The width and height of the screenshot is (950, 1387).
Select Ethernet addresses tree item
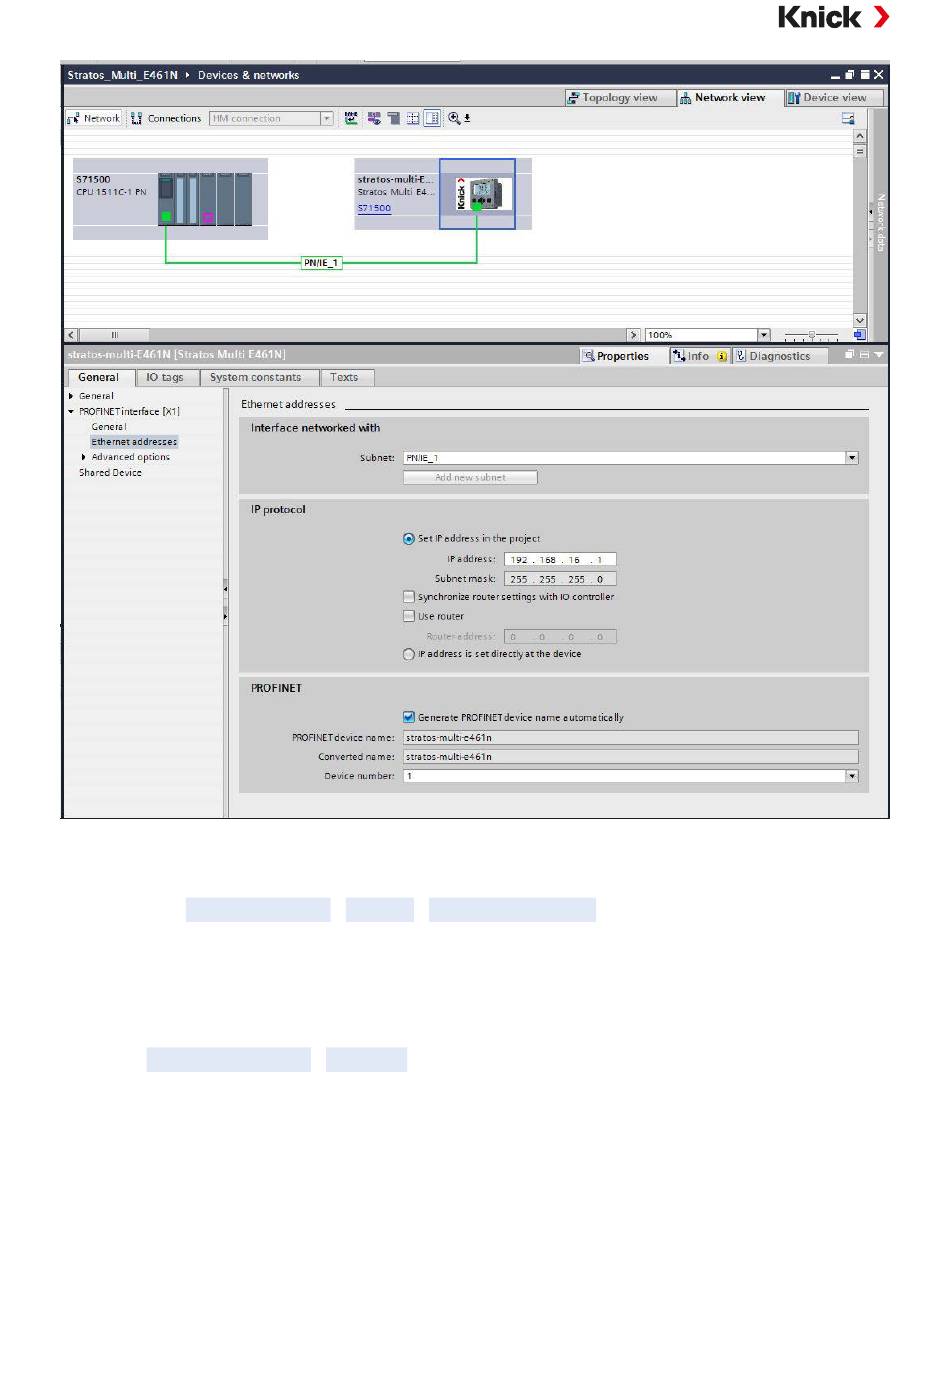tap(134, 441)
